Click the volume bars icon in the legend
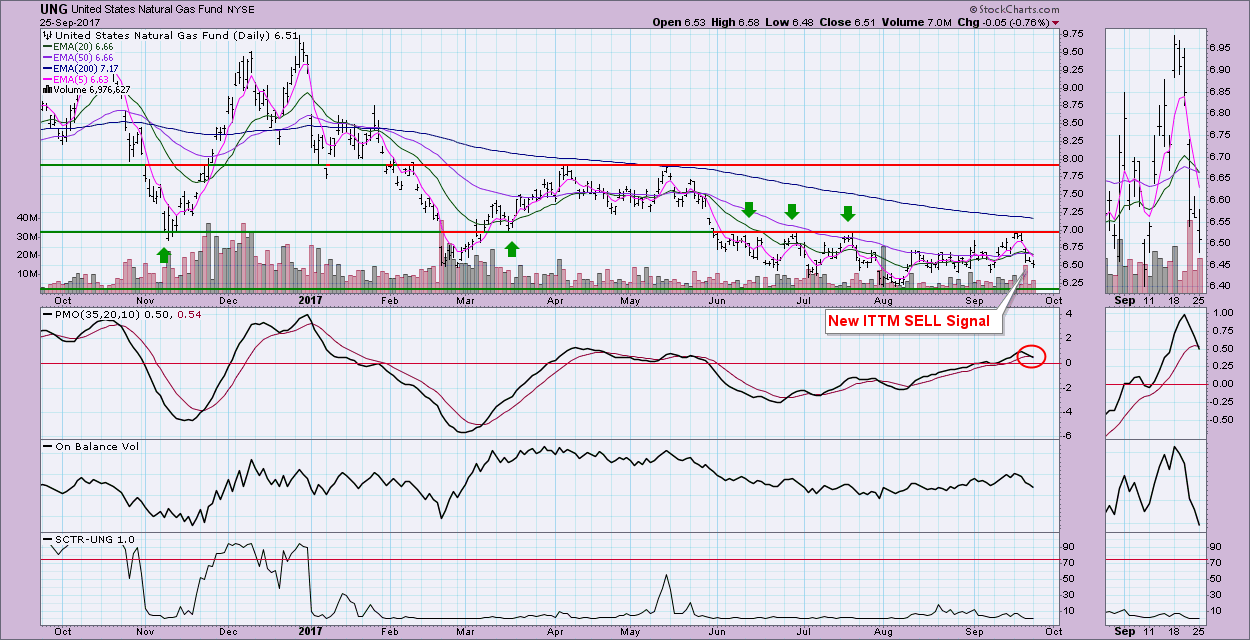The height and width of the screenshot is (640, 1250). pos(46,90)
